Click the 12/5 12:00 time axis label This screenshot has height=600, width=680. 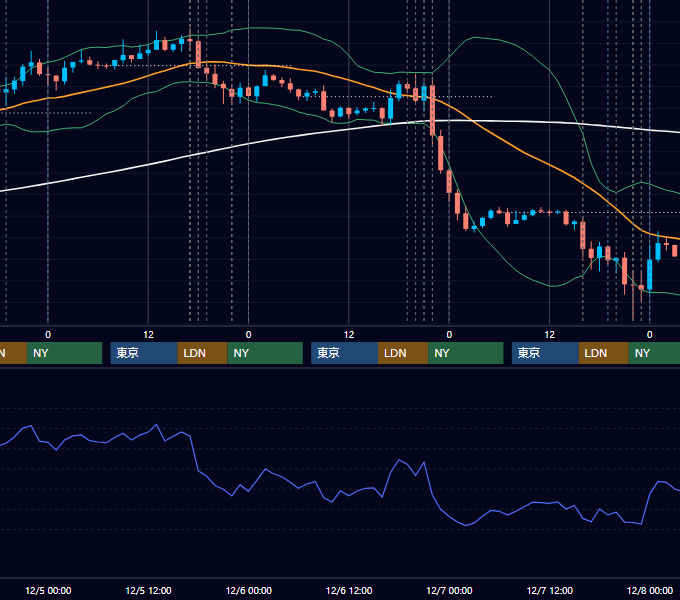click(x=148, y=590)
